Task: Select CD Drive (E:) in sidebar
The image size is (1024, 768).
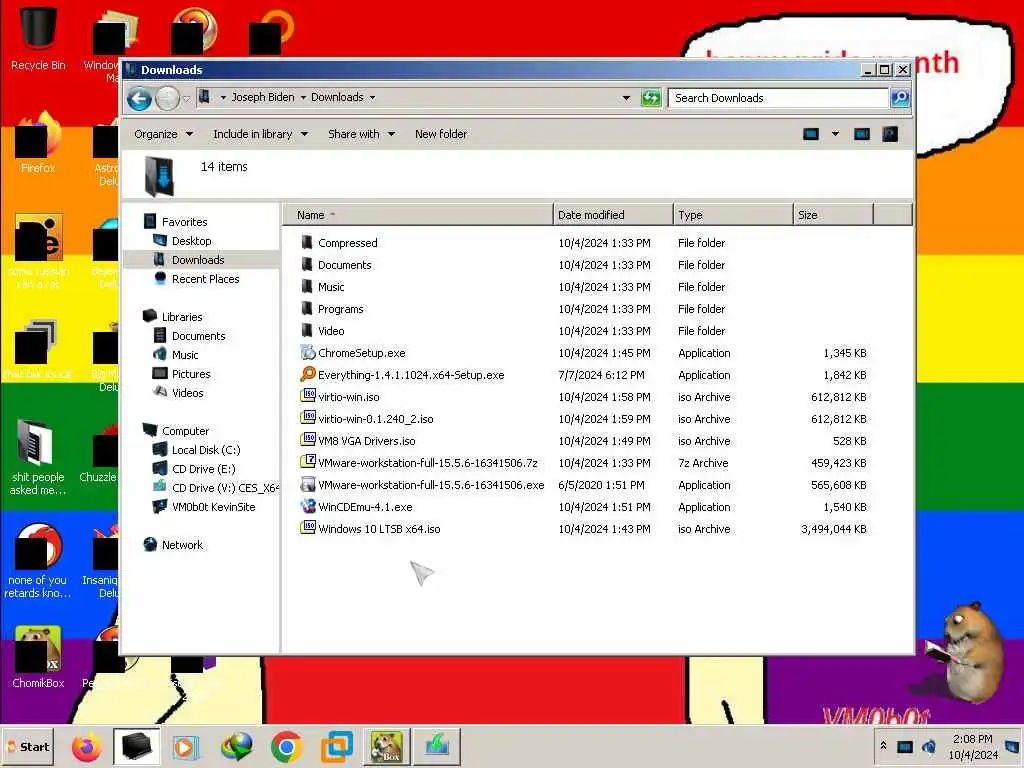Action: [x=203, y=469]
